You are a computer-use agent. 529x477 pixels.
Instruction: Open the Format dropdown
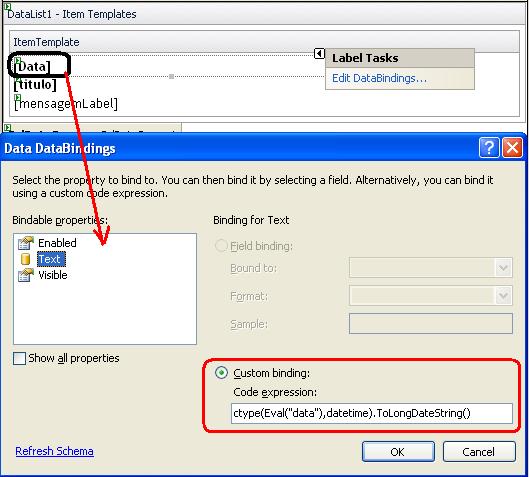(503, 296)
